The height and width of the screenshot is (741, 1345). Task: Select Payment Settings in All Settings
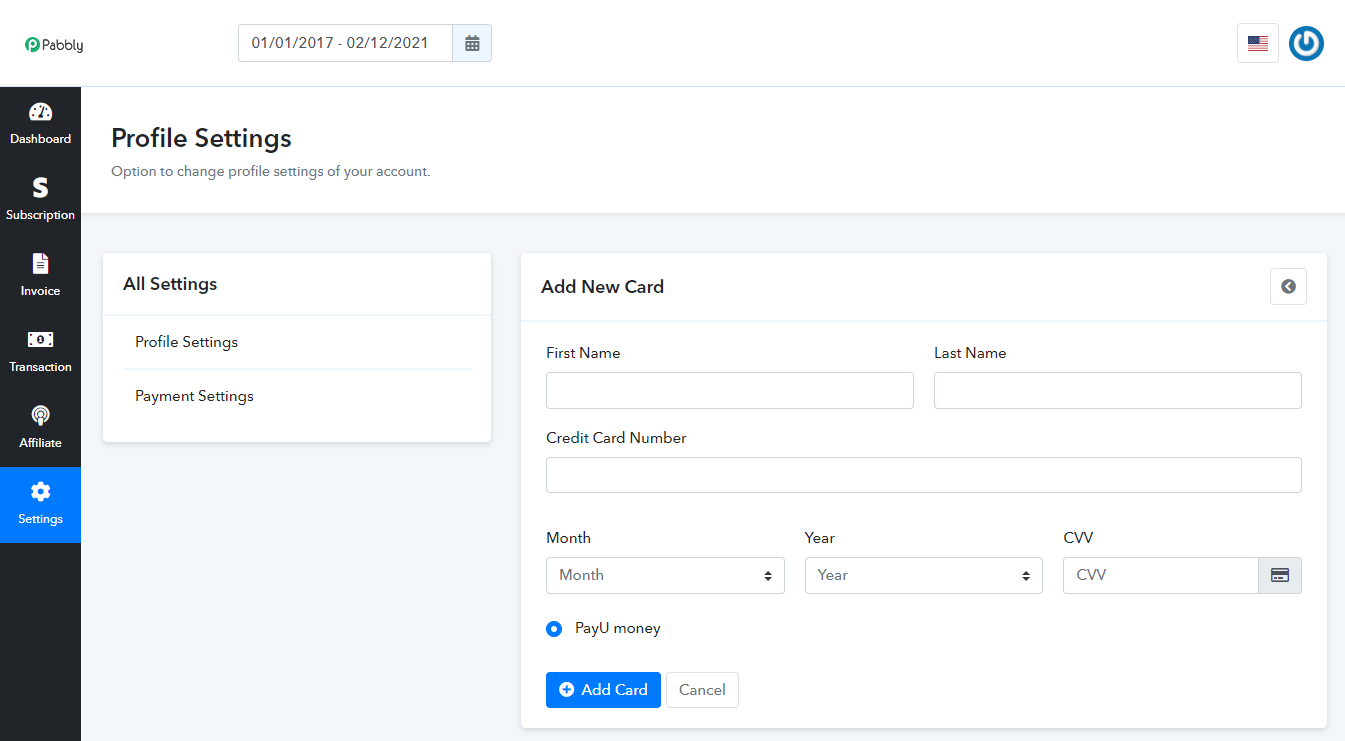coord(195,396)
